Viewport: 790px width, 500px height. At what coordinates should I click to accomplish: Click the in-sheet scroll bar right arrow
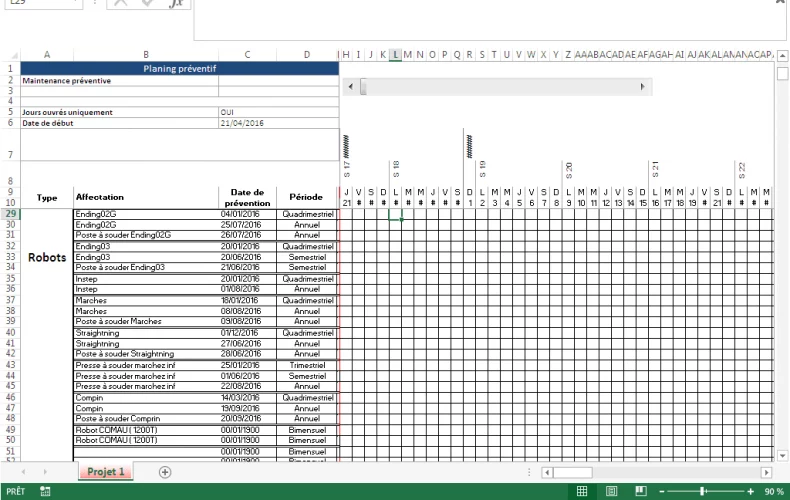point(642,88)
